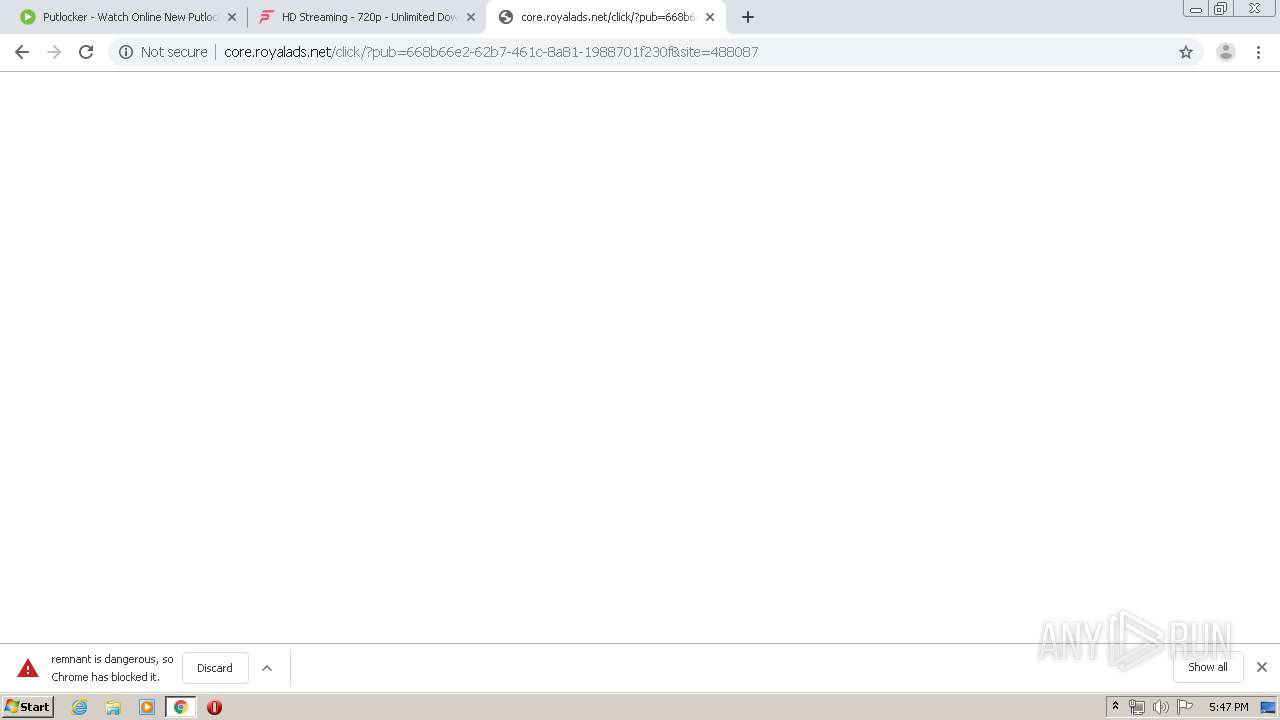The width and height of the screenshot is (1280, 720).
Task: Show hidden system tray icons
Action: 1115,707
